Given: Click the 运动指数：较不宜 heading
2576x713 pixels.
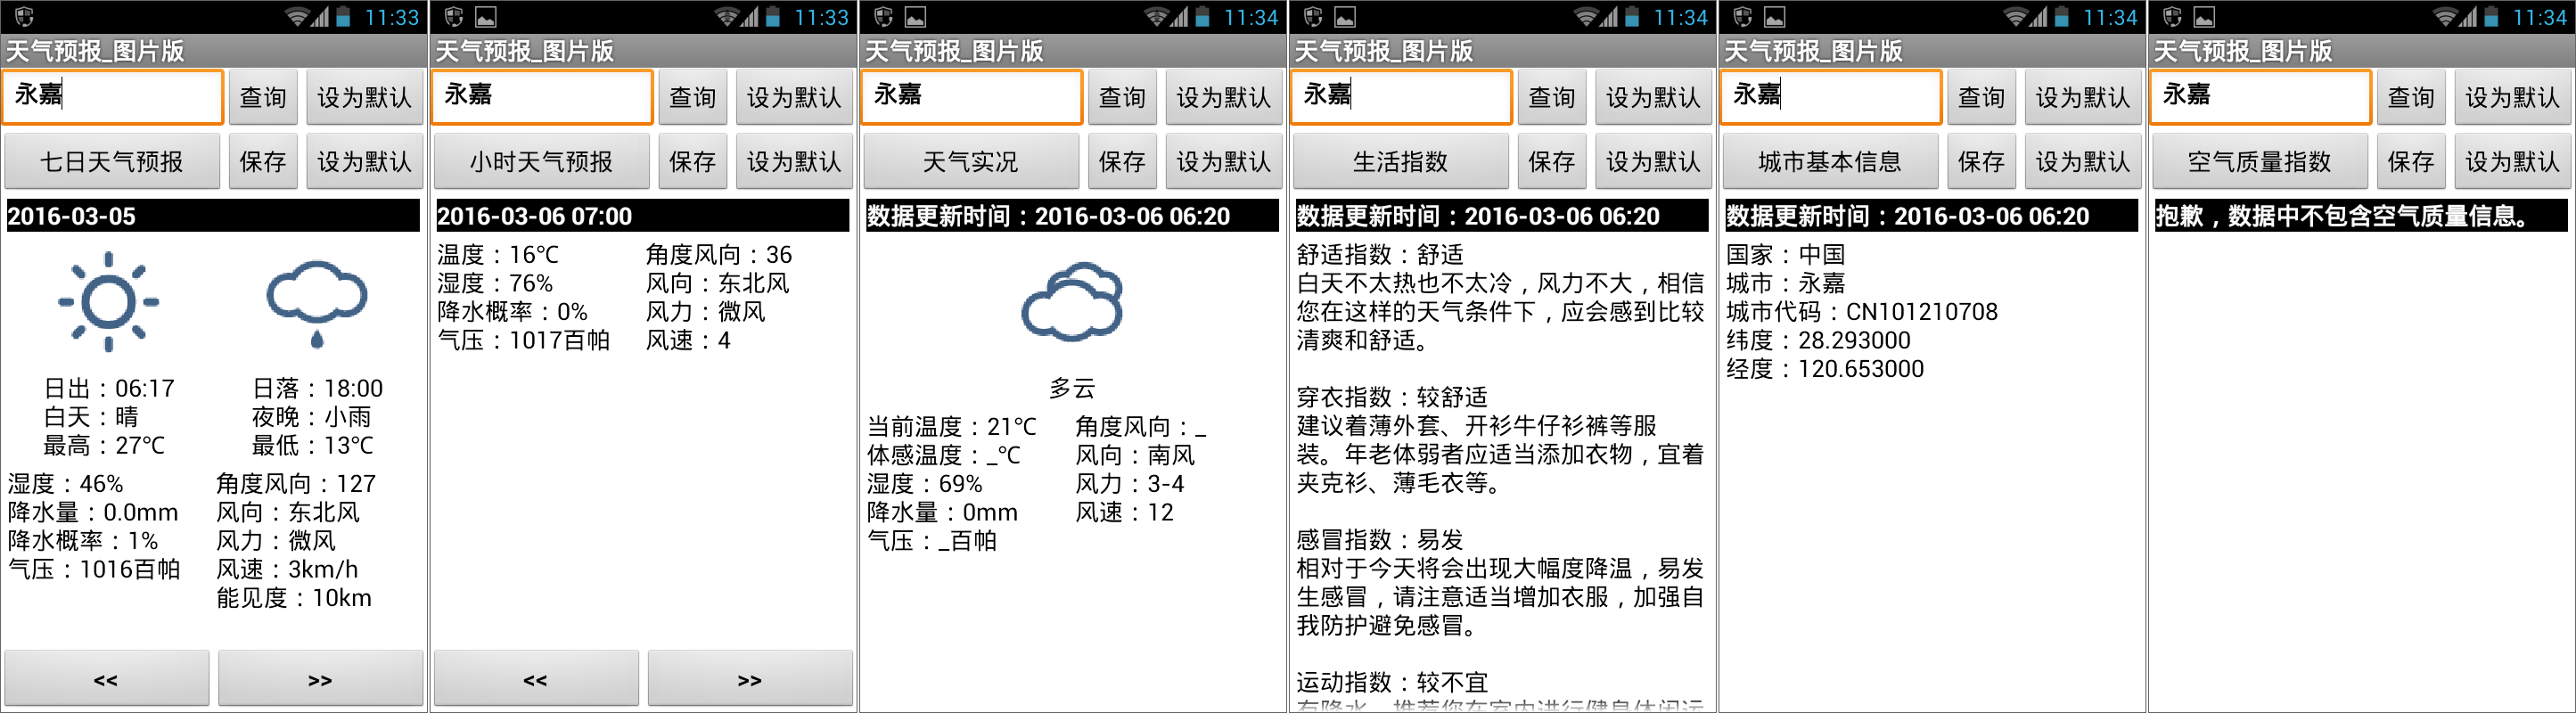Looking at the screenshot, I should point(1392,683).
